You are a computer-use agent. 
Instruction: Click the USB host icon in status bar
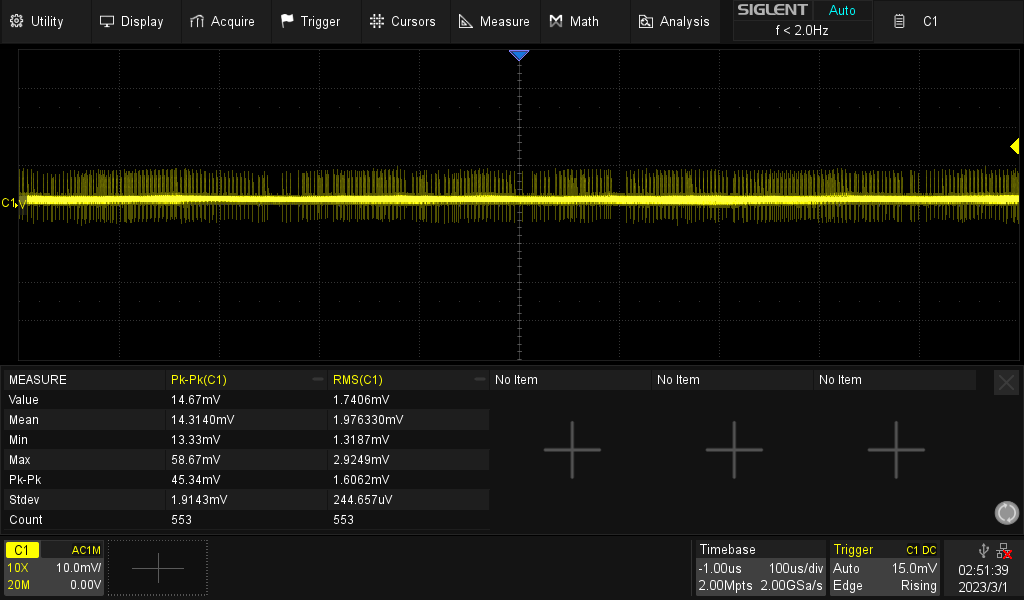pyautogui.click(x=982, y=549)
